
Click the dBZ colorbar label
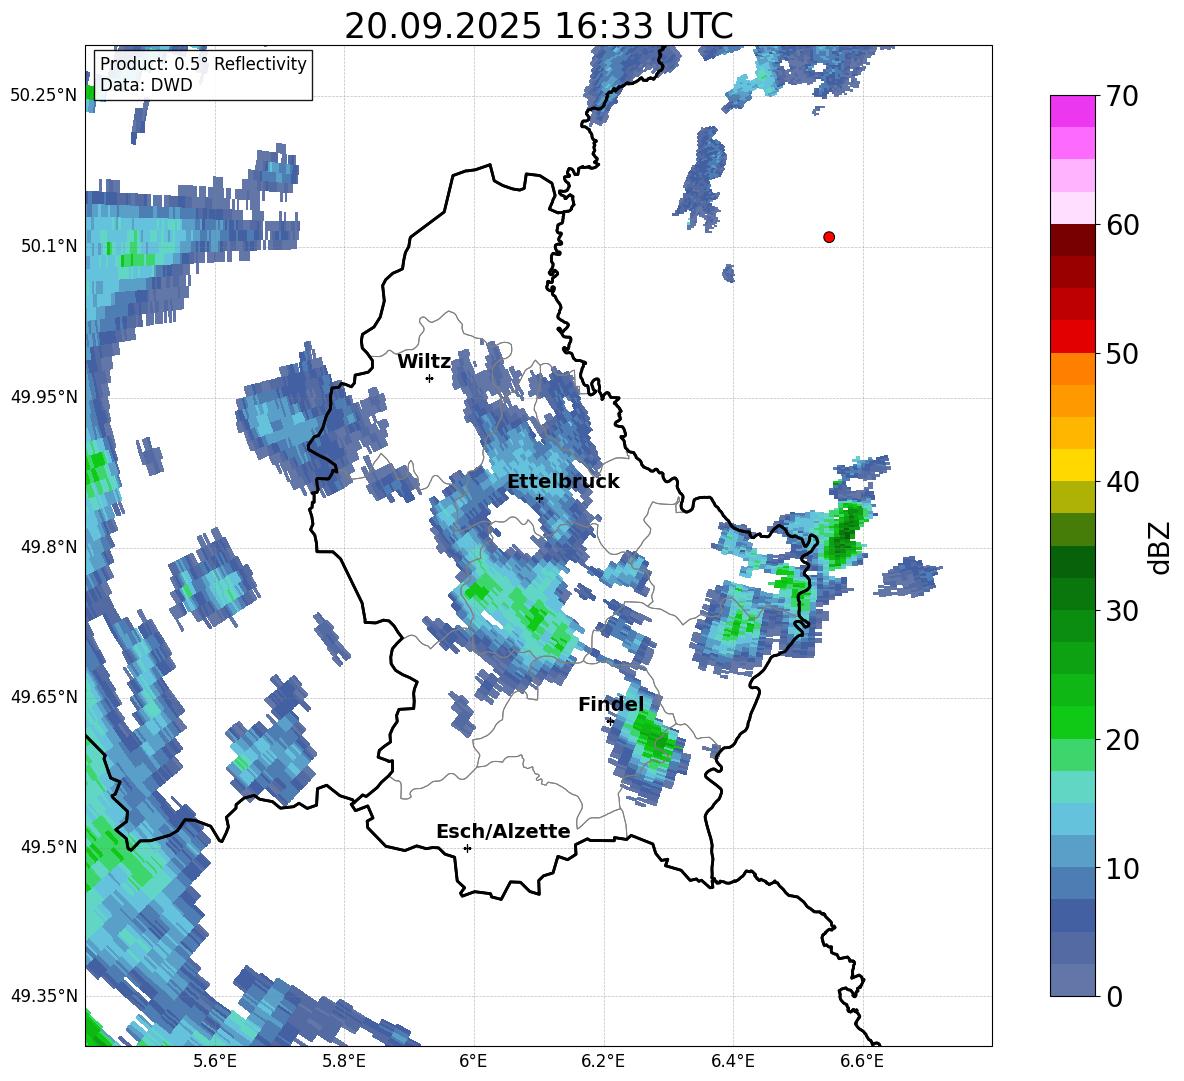pyautogui.click(x=1160, y=547)
